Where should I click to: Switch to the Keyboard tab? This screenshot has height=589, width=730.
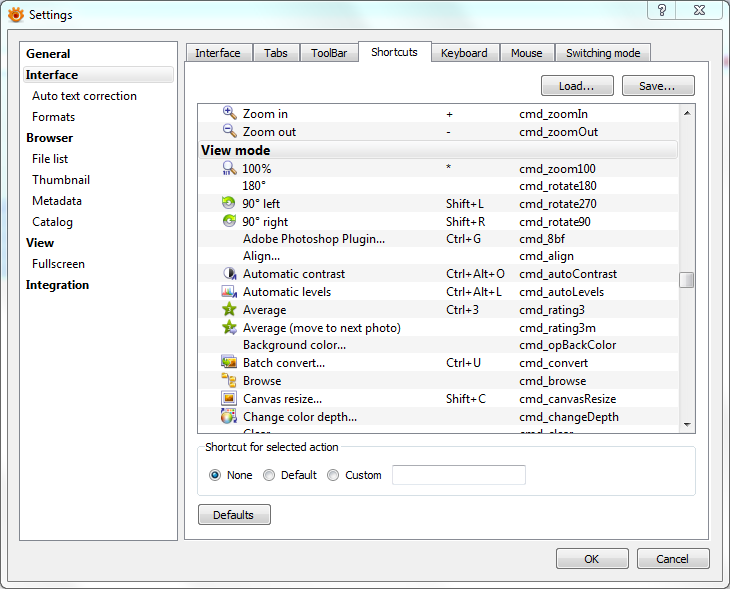(x=464, y=53)
